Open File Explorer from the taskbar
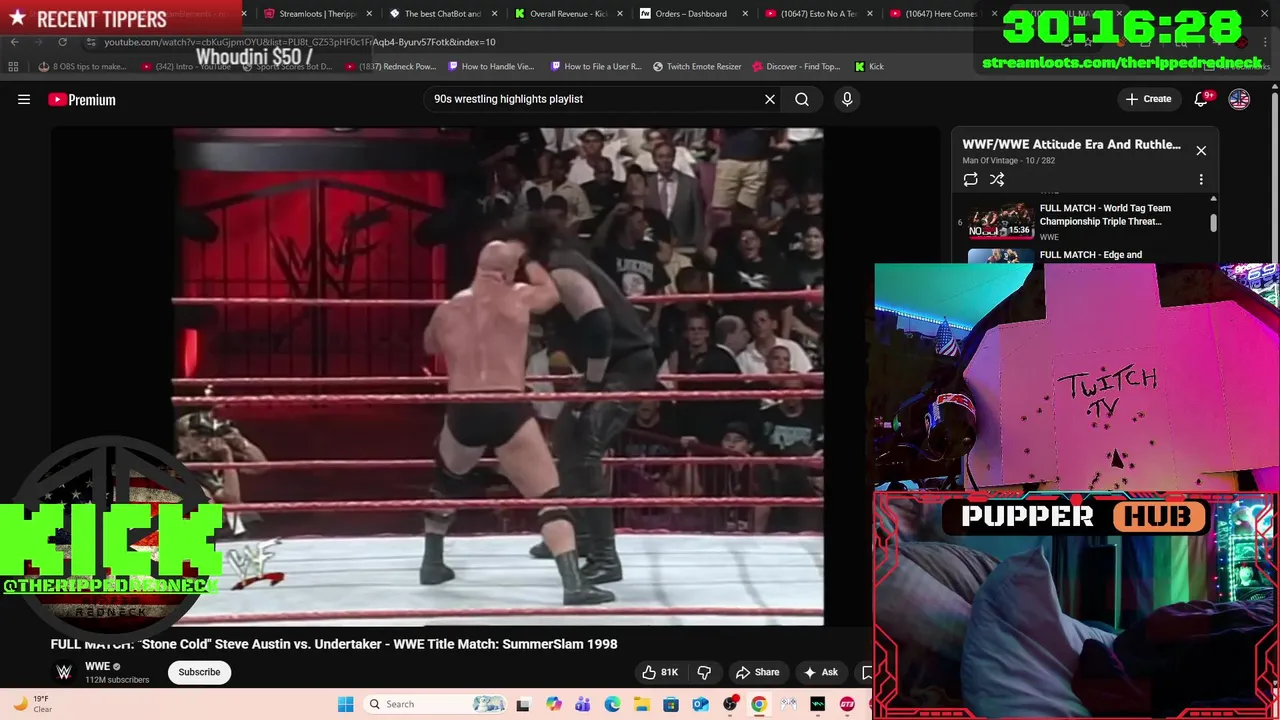 pos(641,704)
